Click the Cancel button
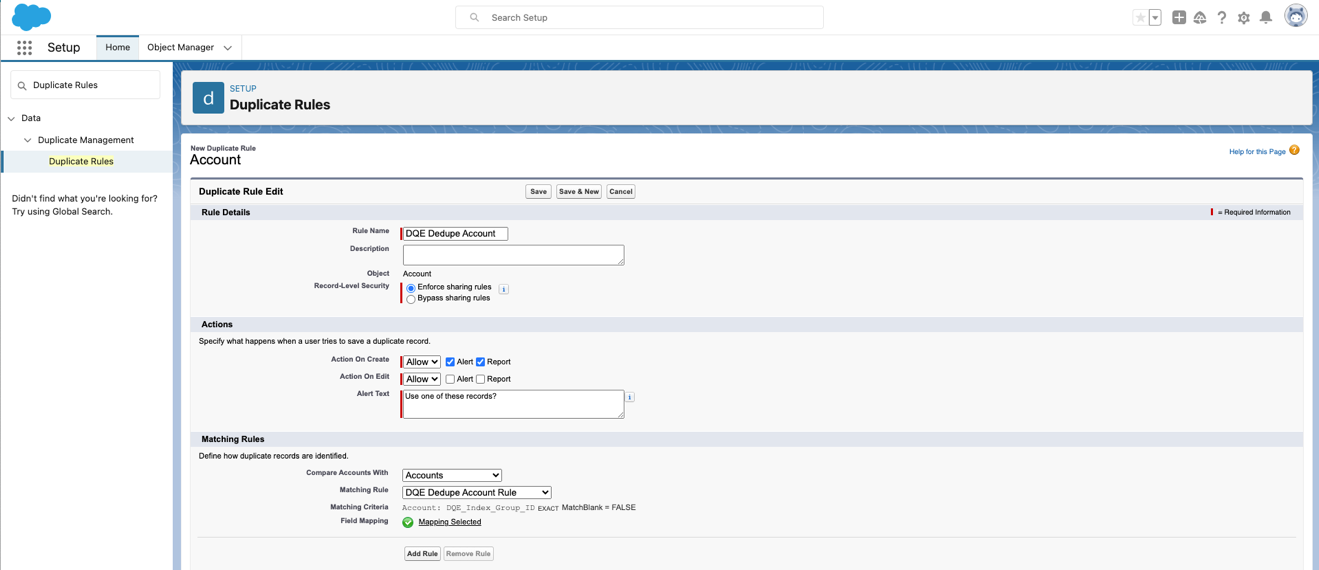This screenshot has height=570, width=1319. 621,191
